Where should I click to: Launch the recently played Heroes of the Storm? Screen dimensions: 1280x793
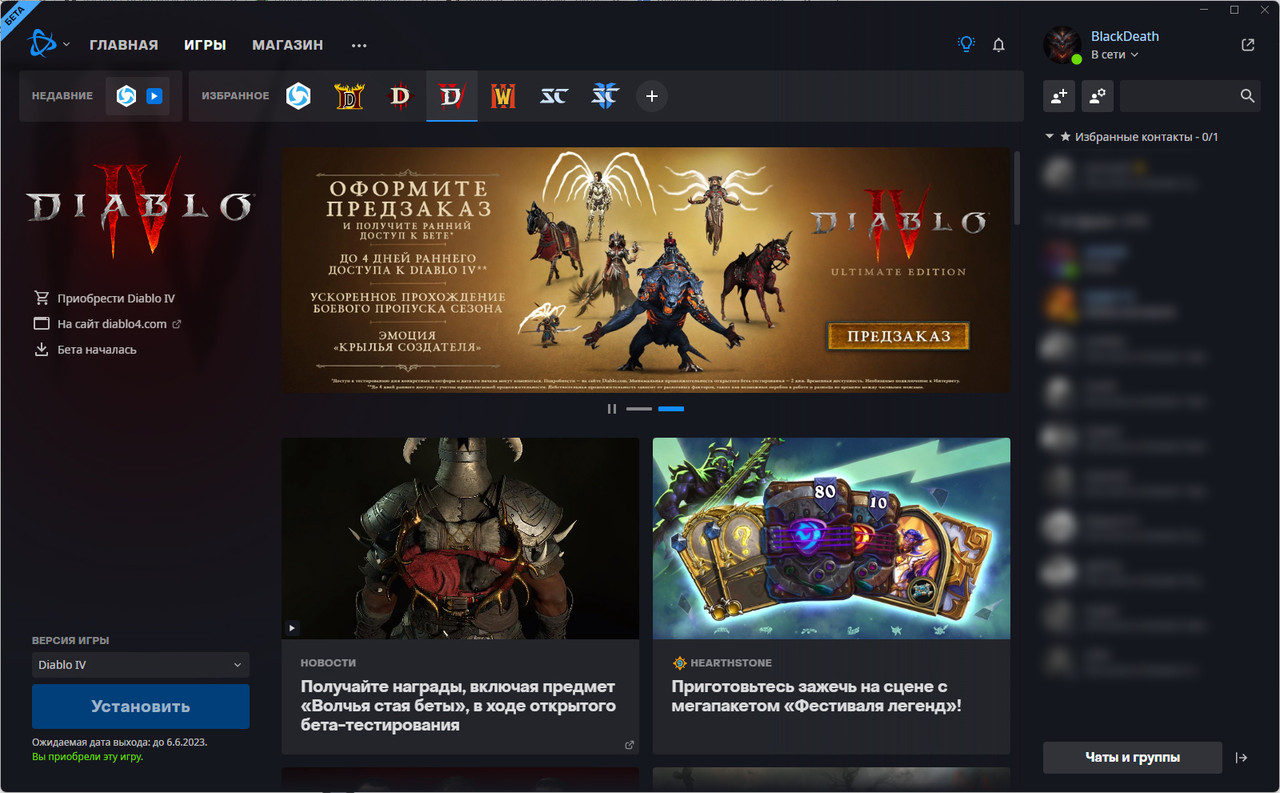coord(126,96)
